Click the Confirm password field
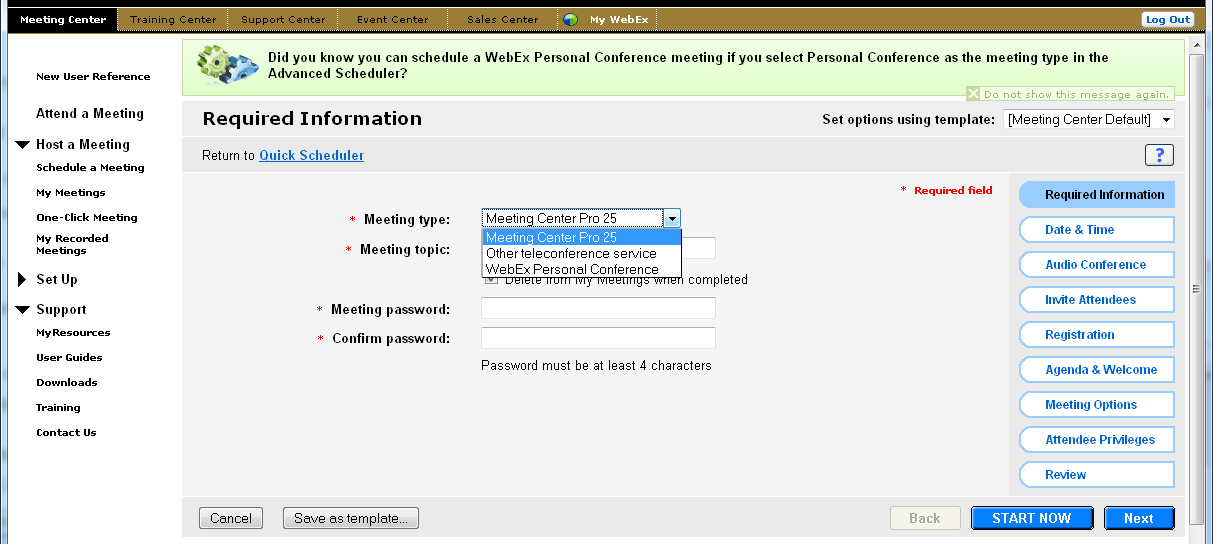This screenshot has height=544, width=1213. pyautogui.click(x=598, y=338)
